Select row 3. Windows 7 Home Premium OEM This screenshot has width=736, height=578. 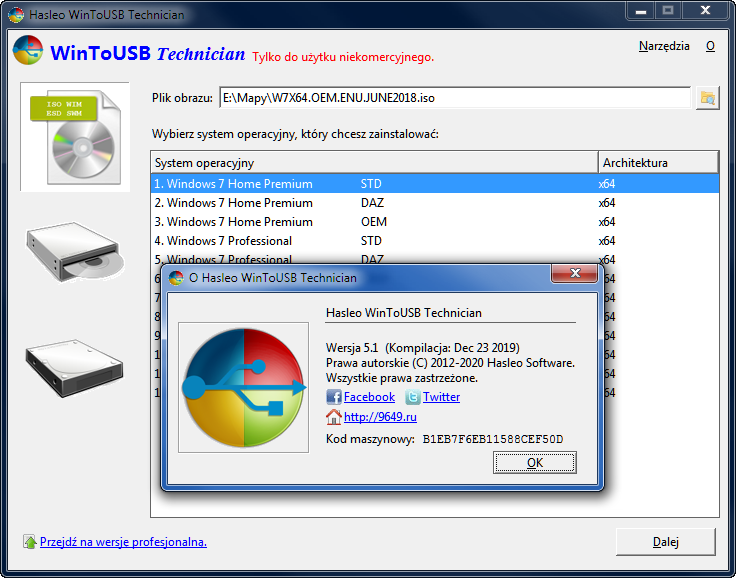(435, 222)
